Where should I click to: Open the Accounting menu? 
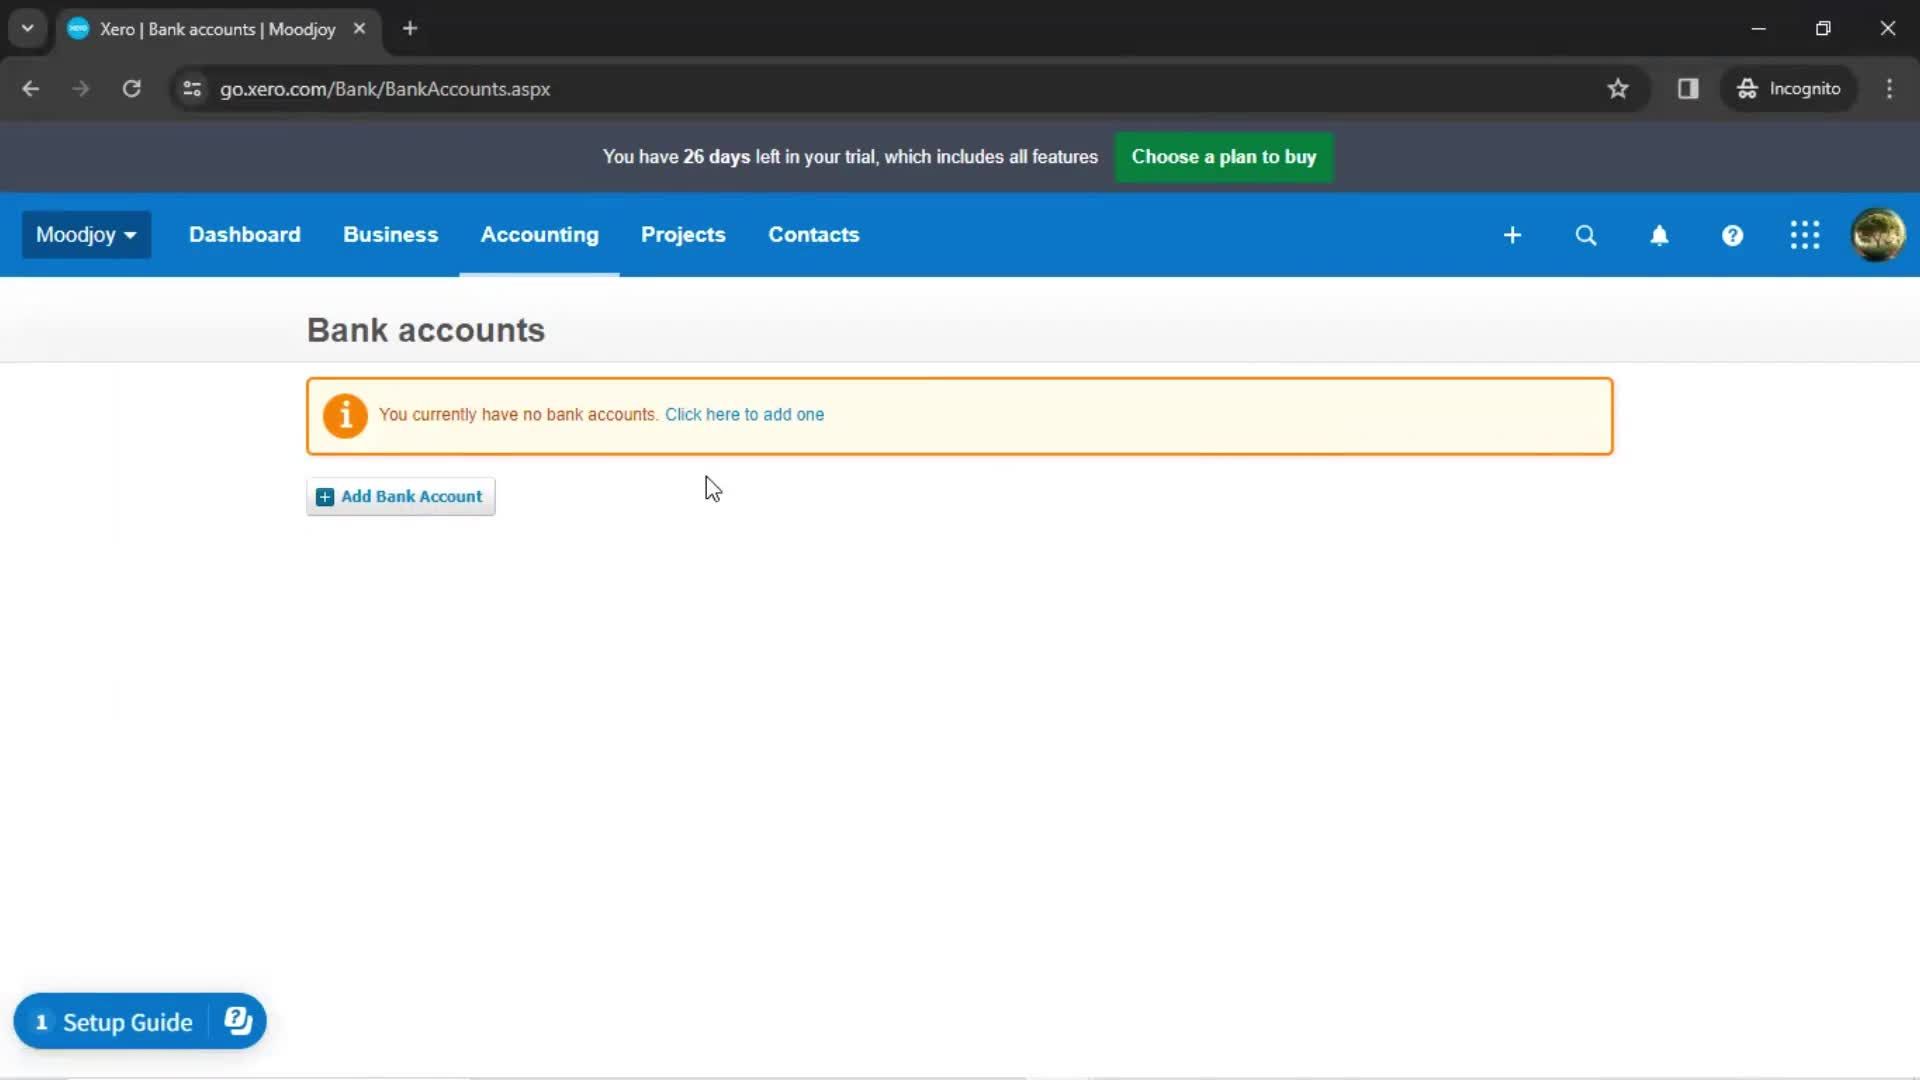click(539, 235)
